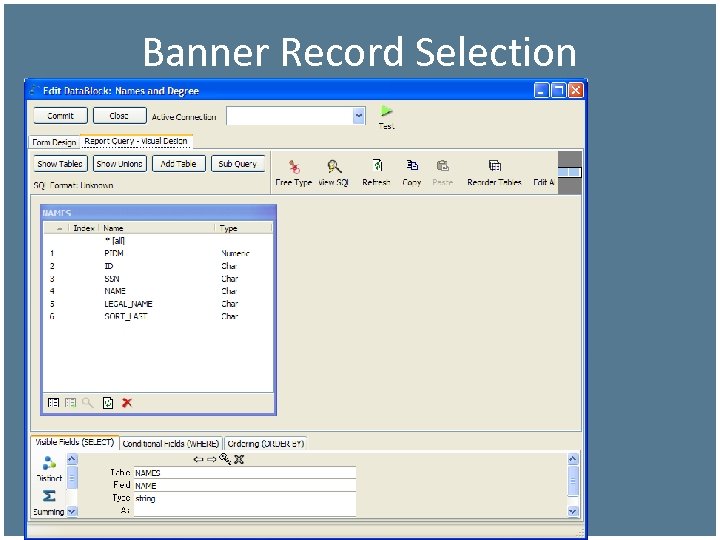
Task: Switch to Conditional Fields (WHERE) tab
Action: (171, 444)
